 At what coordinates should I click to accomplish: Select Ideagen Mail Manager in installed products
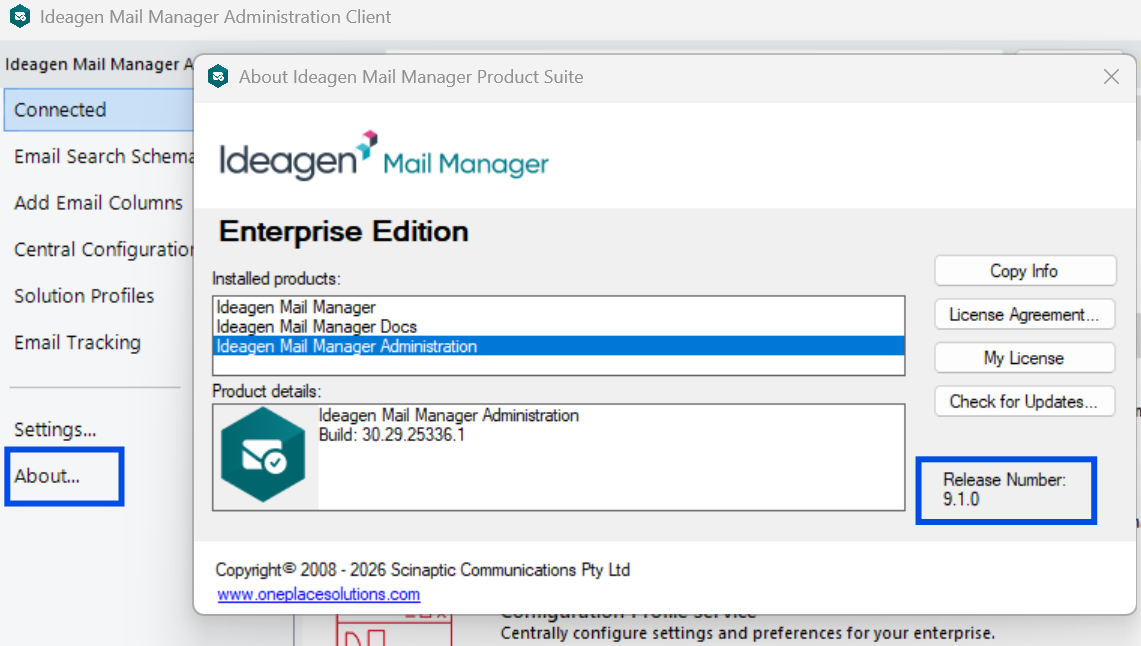pyautogui.click(x=558, y=307)
